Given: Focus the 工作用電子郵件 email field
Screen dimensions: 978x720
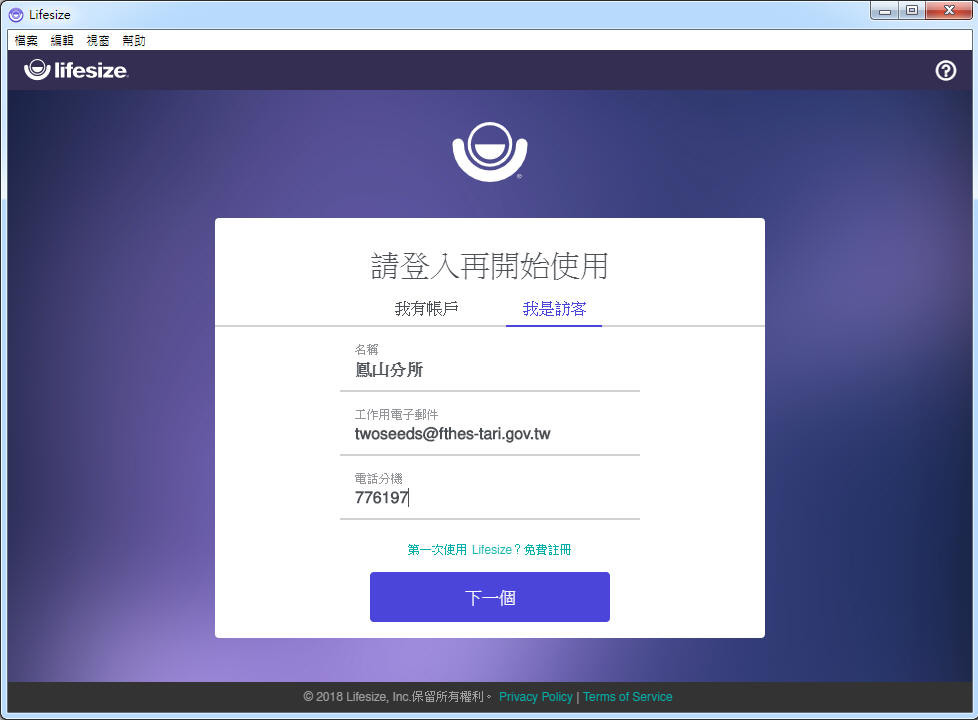Looking at the screenshot, I should click(490, 434).
